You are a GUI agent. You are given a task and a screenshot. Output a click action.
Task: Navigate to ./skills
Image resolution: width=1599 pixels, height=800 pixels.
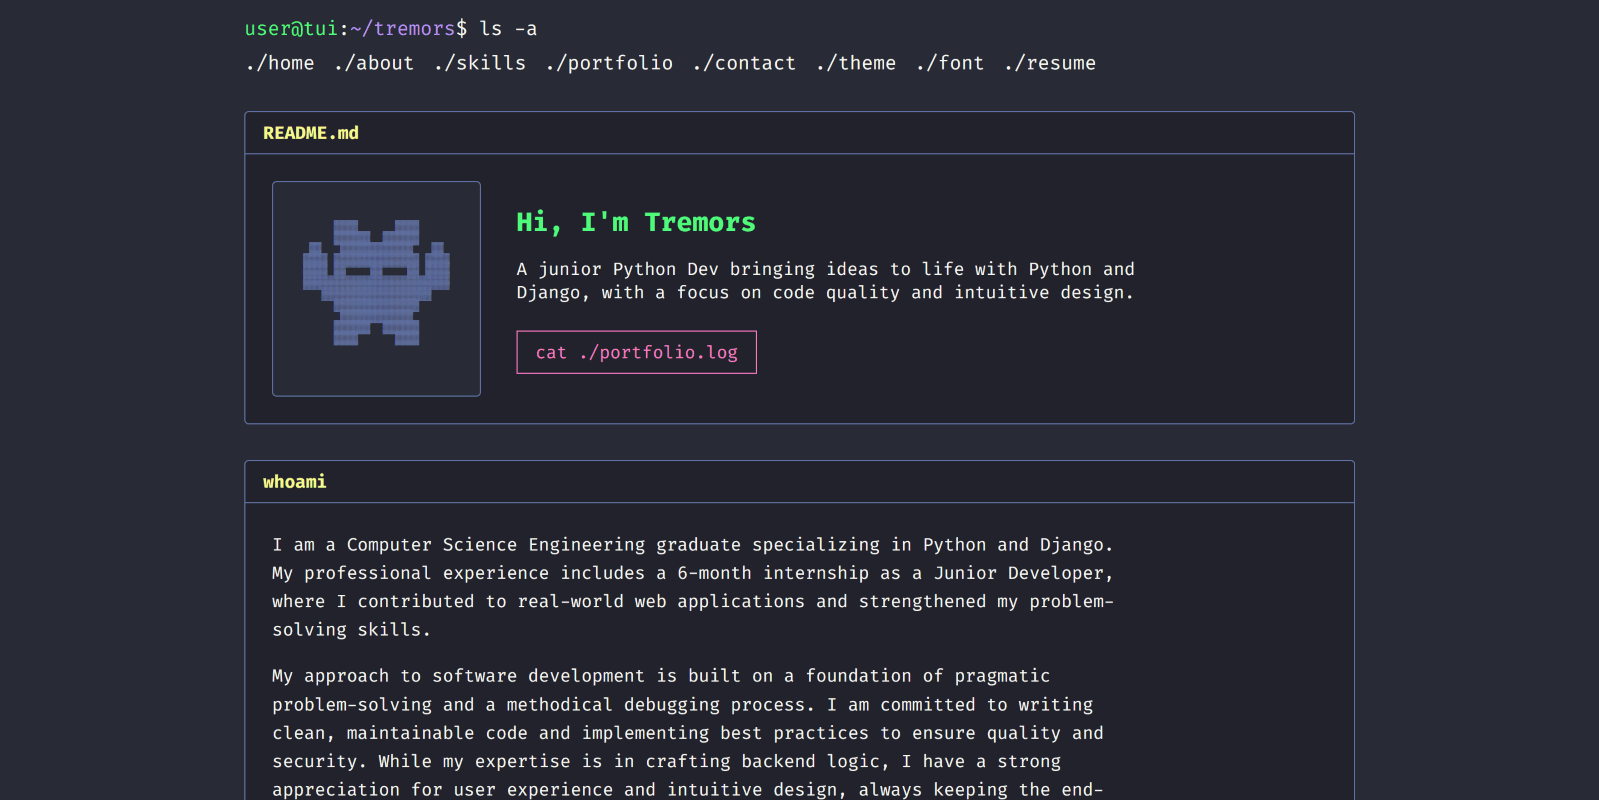pyautogui.click(x=480, y=63)
